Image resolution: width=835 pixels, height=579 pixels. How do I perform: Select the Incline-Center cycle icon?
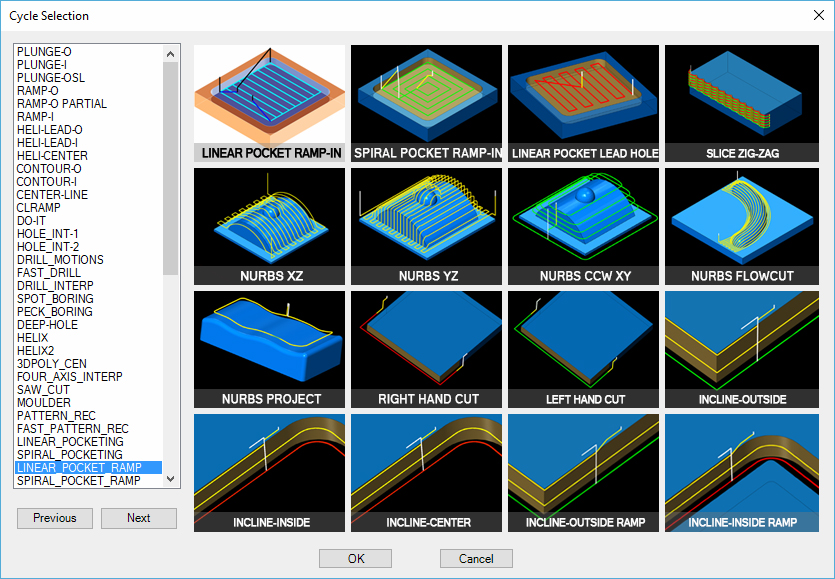click(427, 472)
